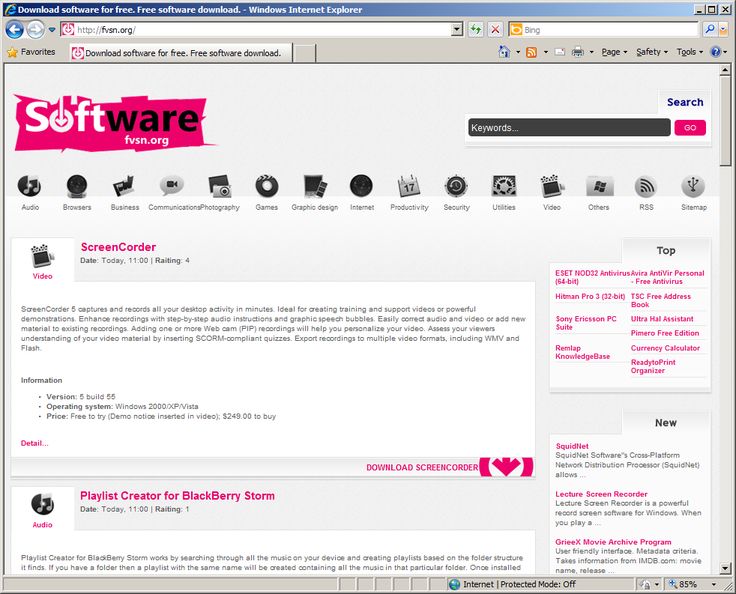Open the Utilities gear icon
Viewport: 736px width, 594px height.
point(504,186)
